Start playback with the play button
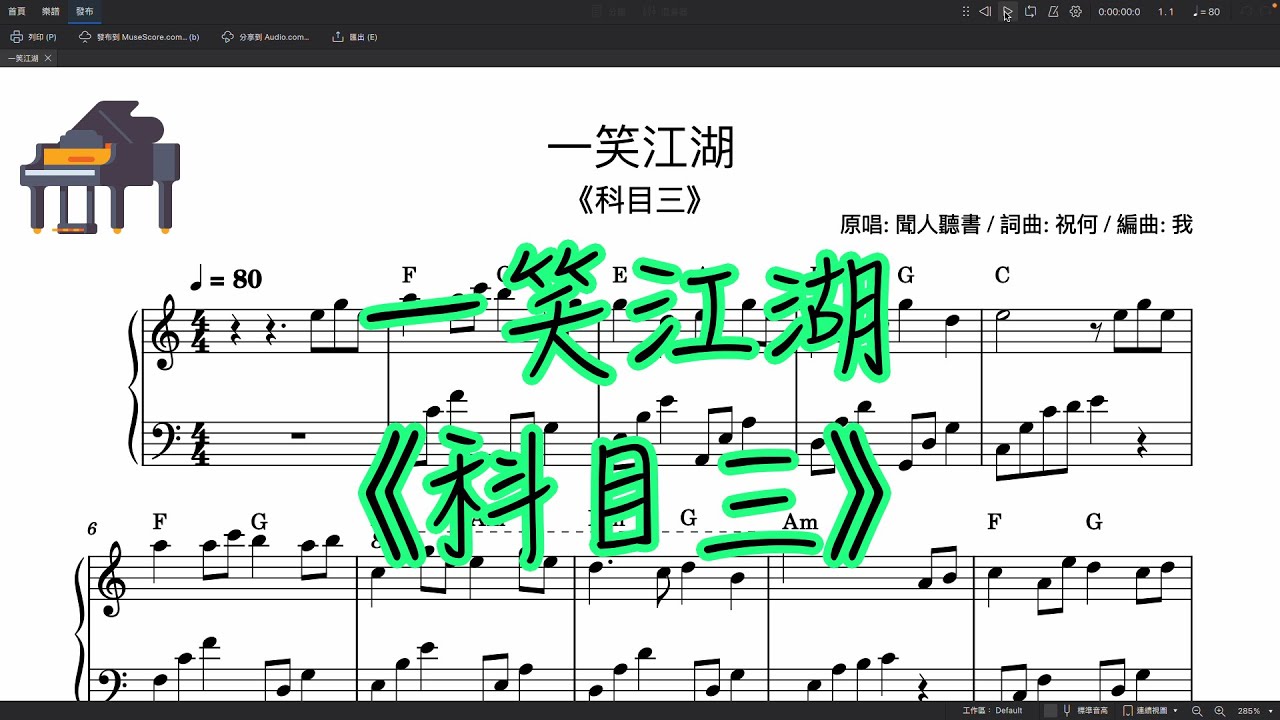 click(1007, 12)
